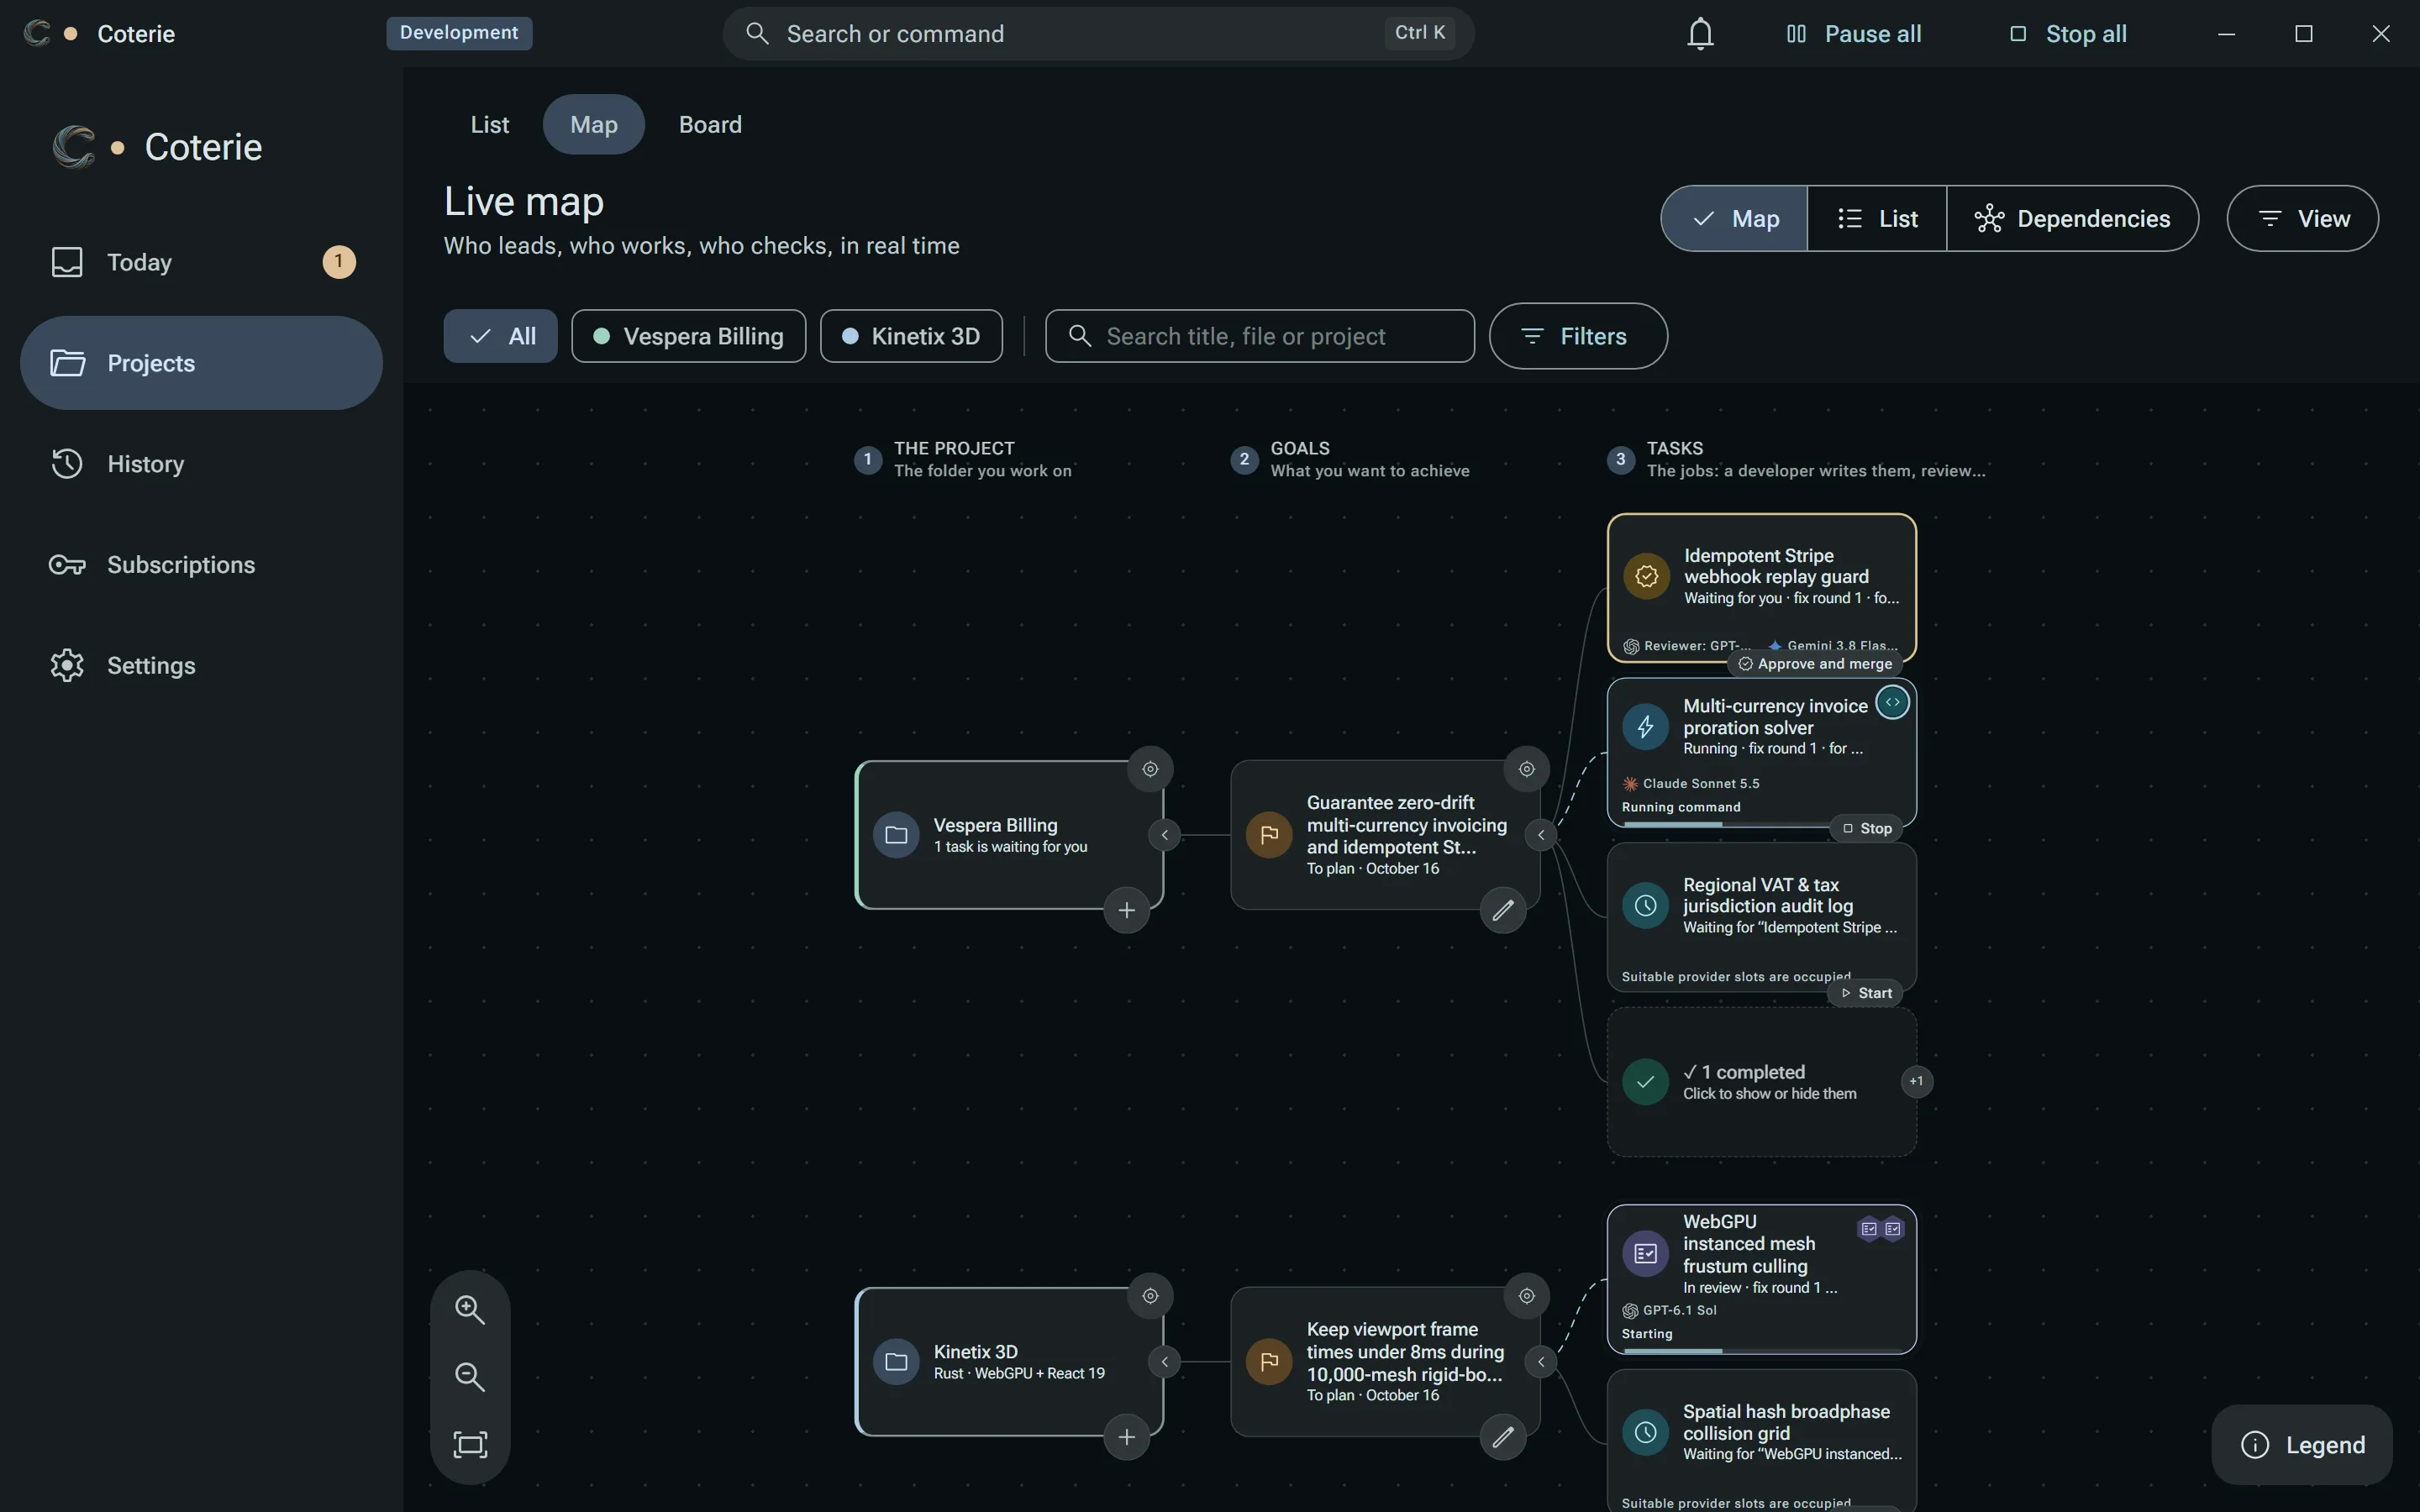Screen dimensions: 2420x1512
Task: Open code badge on Multi-currency invoice task
Action: 1892,702
